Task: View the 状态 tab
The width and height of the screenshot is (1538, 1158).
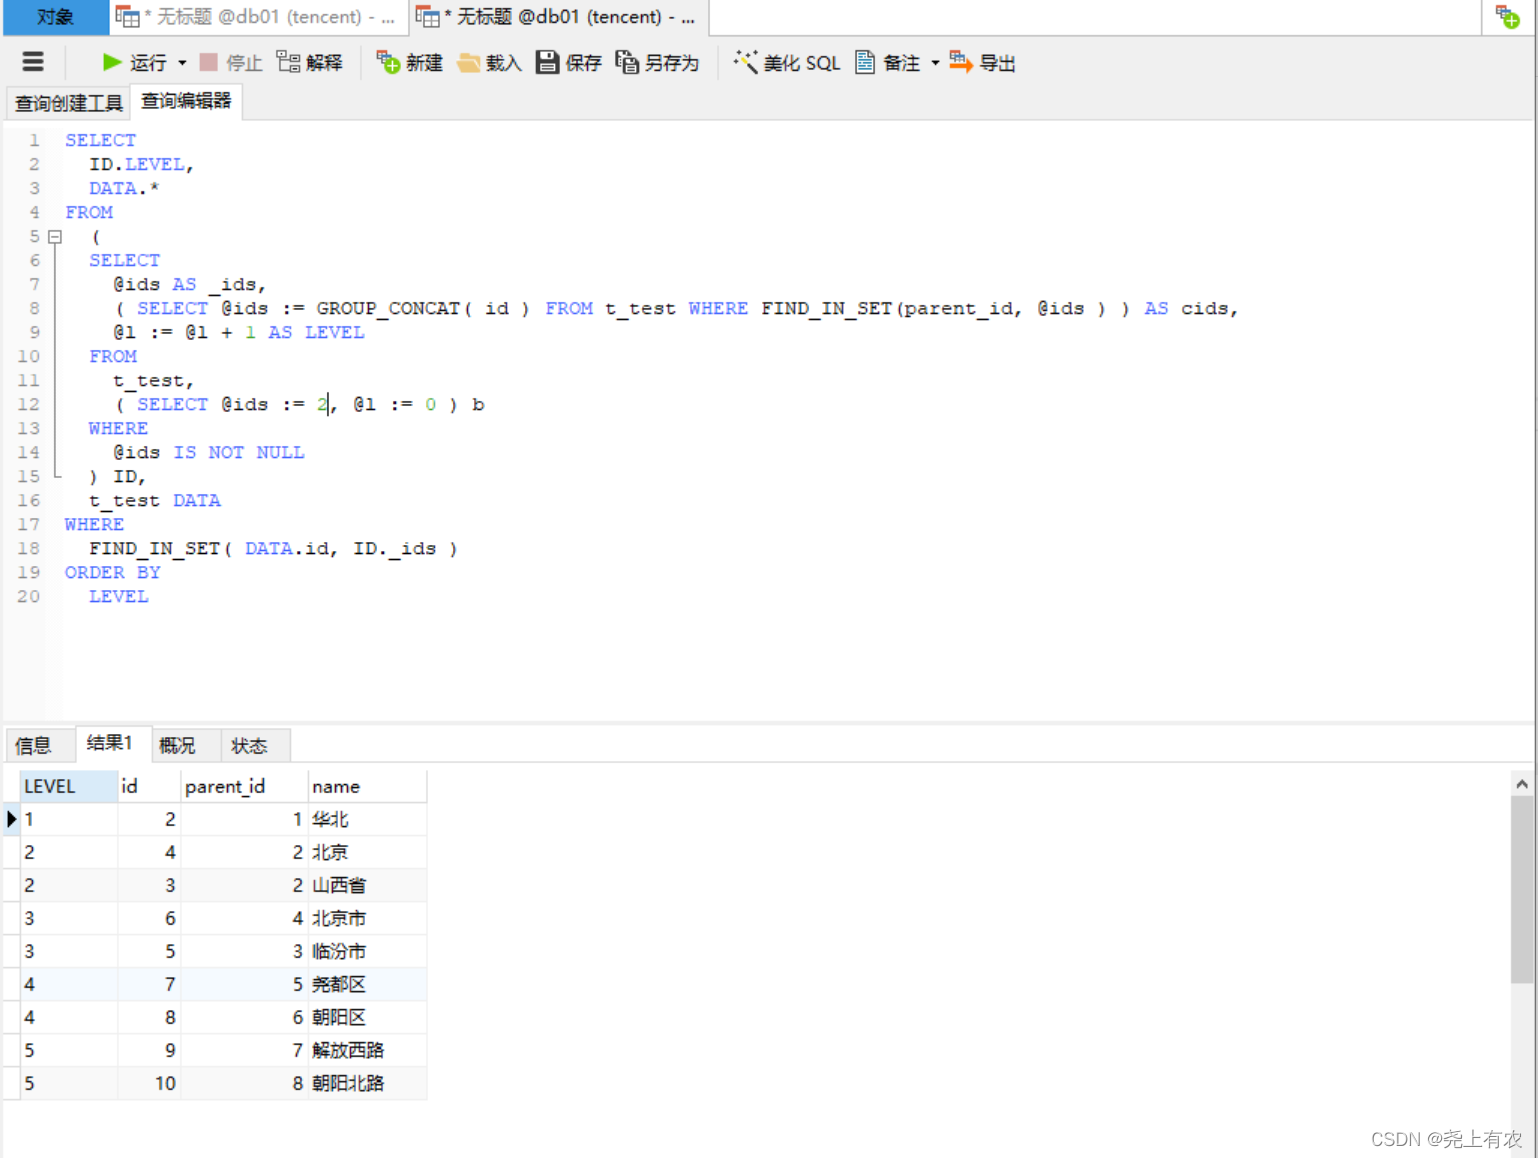Action: (x=252, y=744)
